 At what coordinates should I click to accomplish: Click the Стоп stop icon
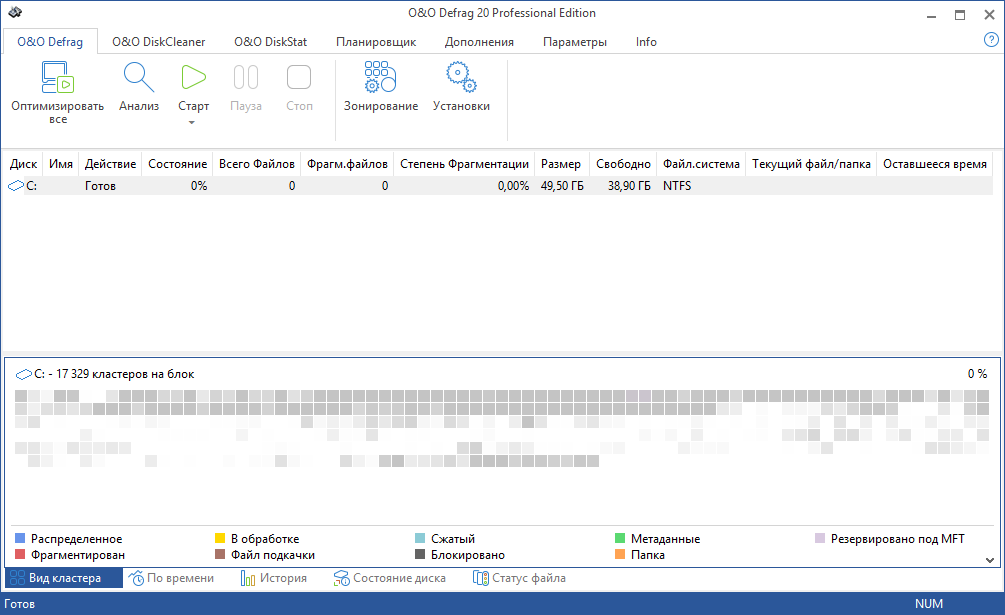[299, 77]
